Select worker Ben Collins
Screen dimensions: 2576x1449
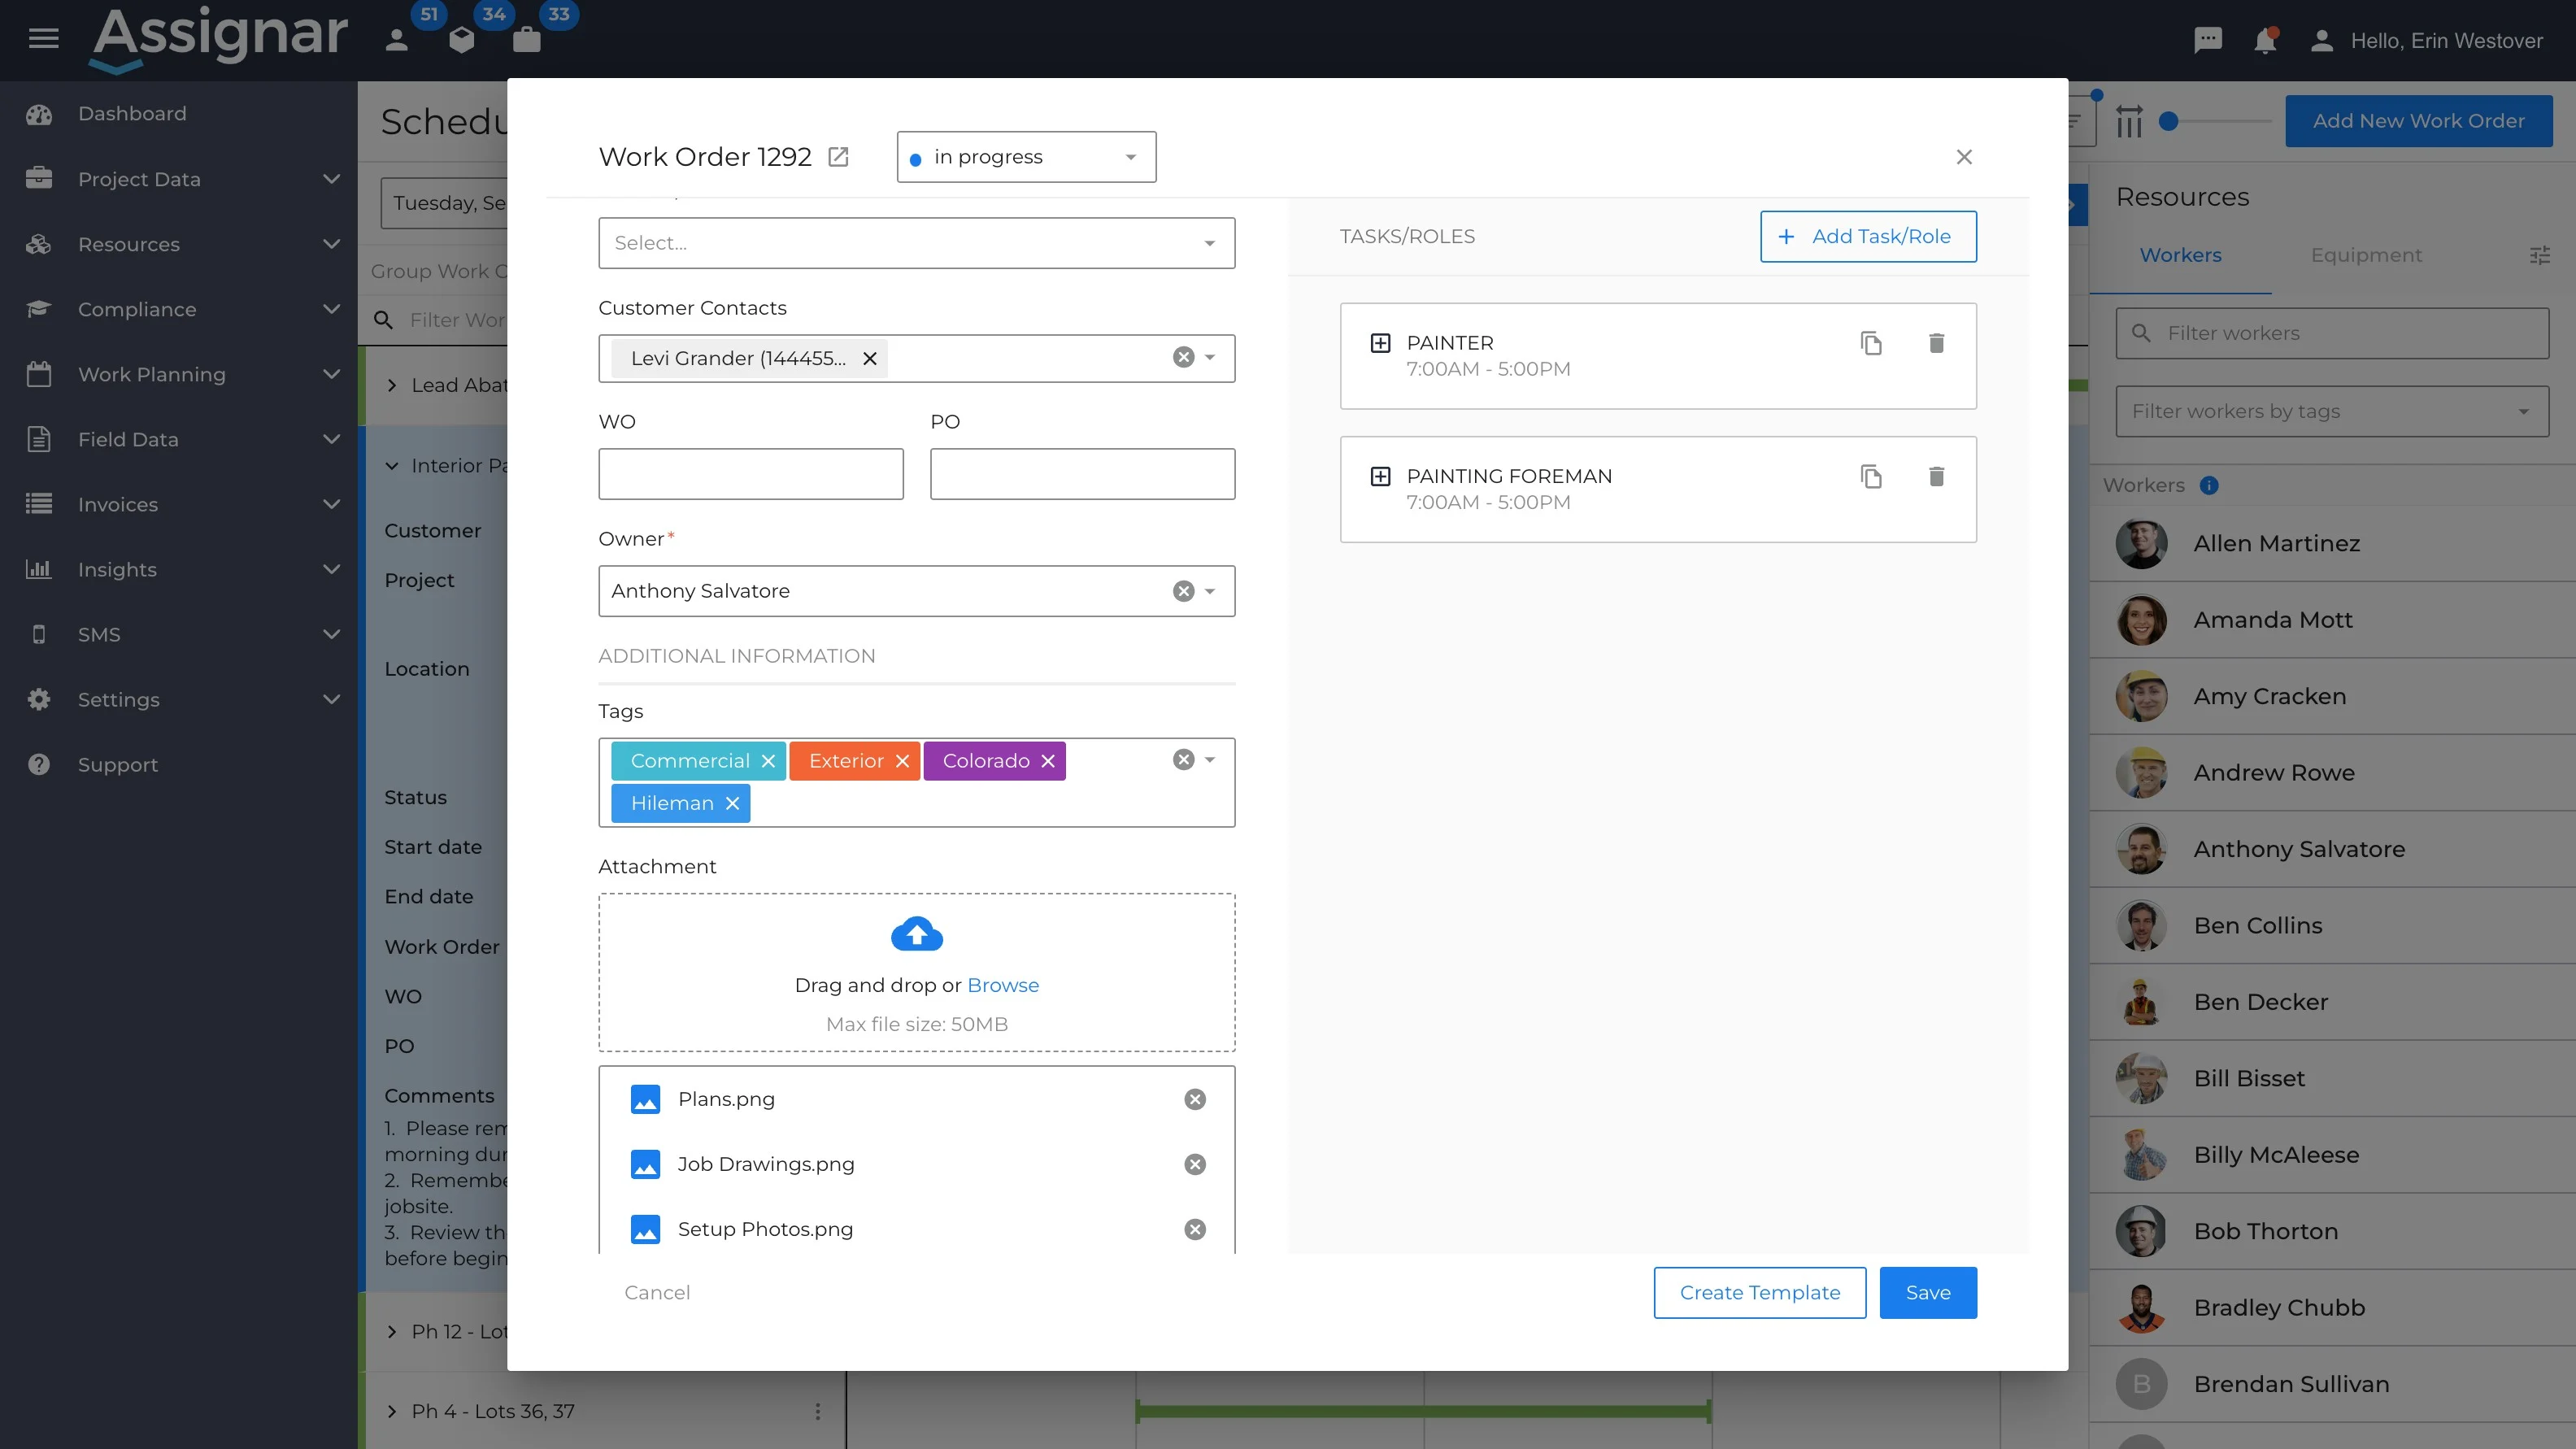[2332, 926]
